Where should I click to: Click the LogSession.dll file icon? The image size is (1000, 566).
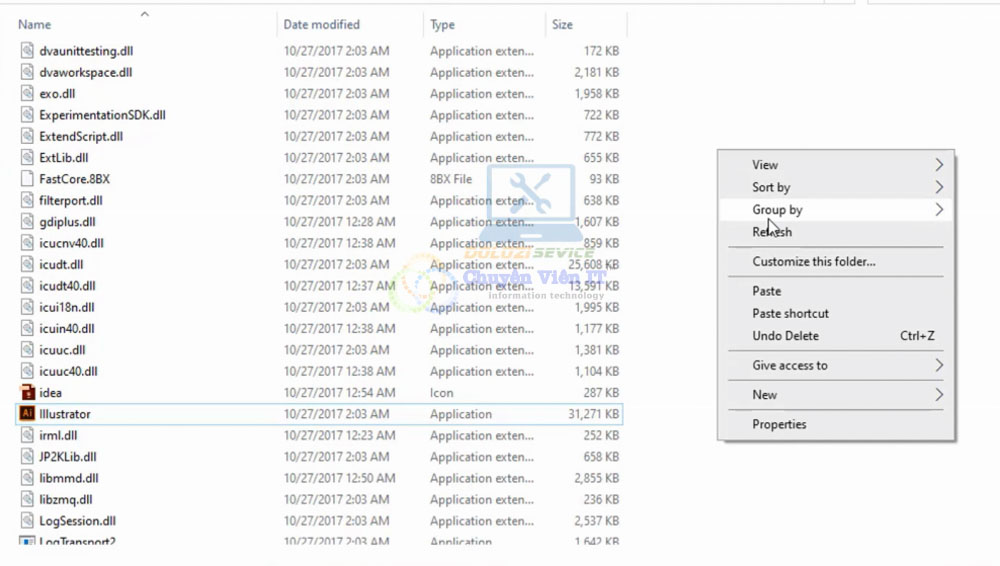point(27,521)
